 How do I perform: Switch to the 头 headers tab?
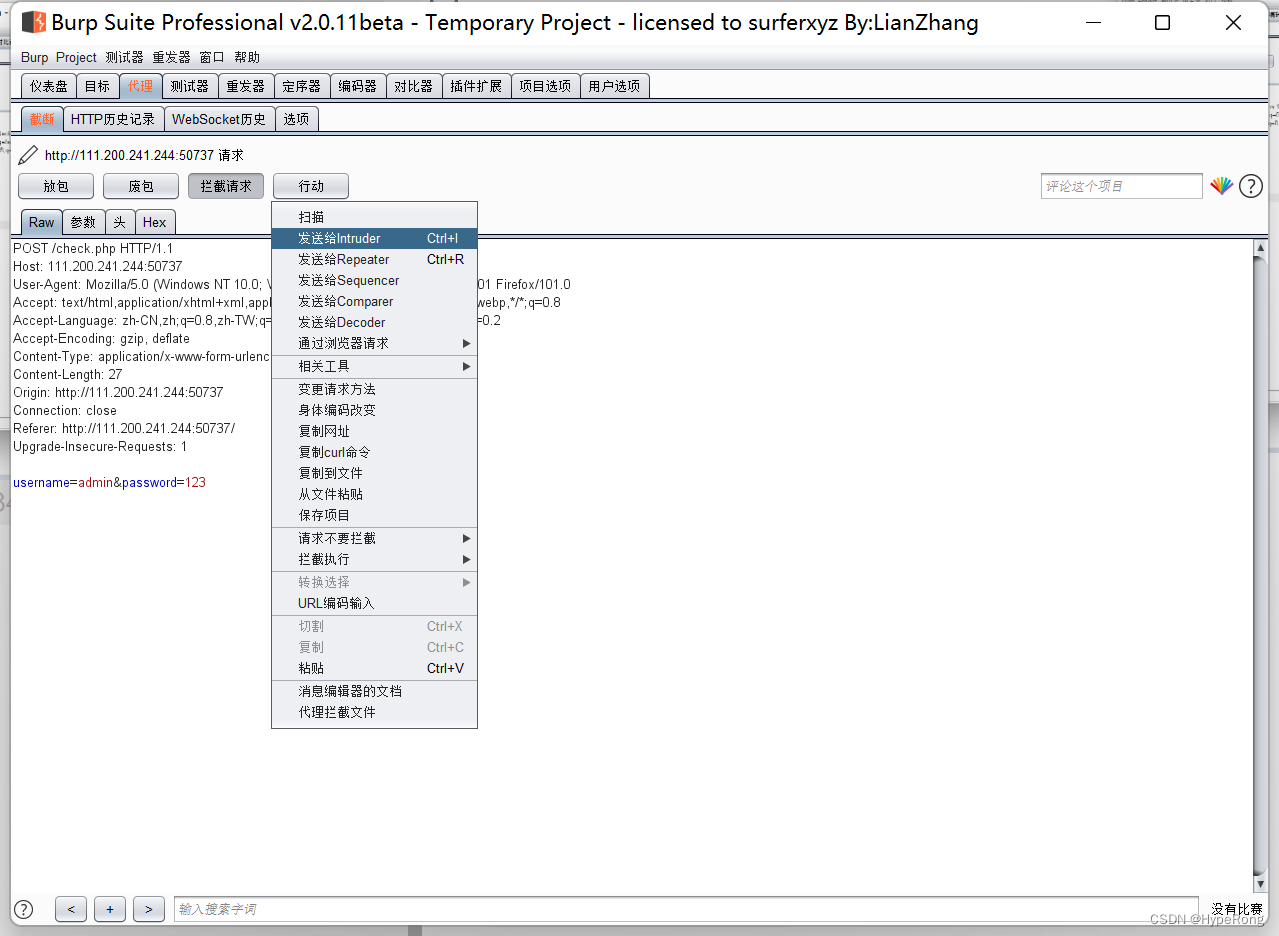[x=119, y=222]
